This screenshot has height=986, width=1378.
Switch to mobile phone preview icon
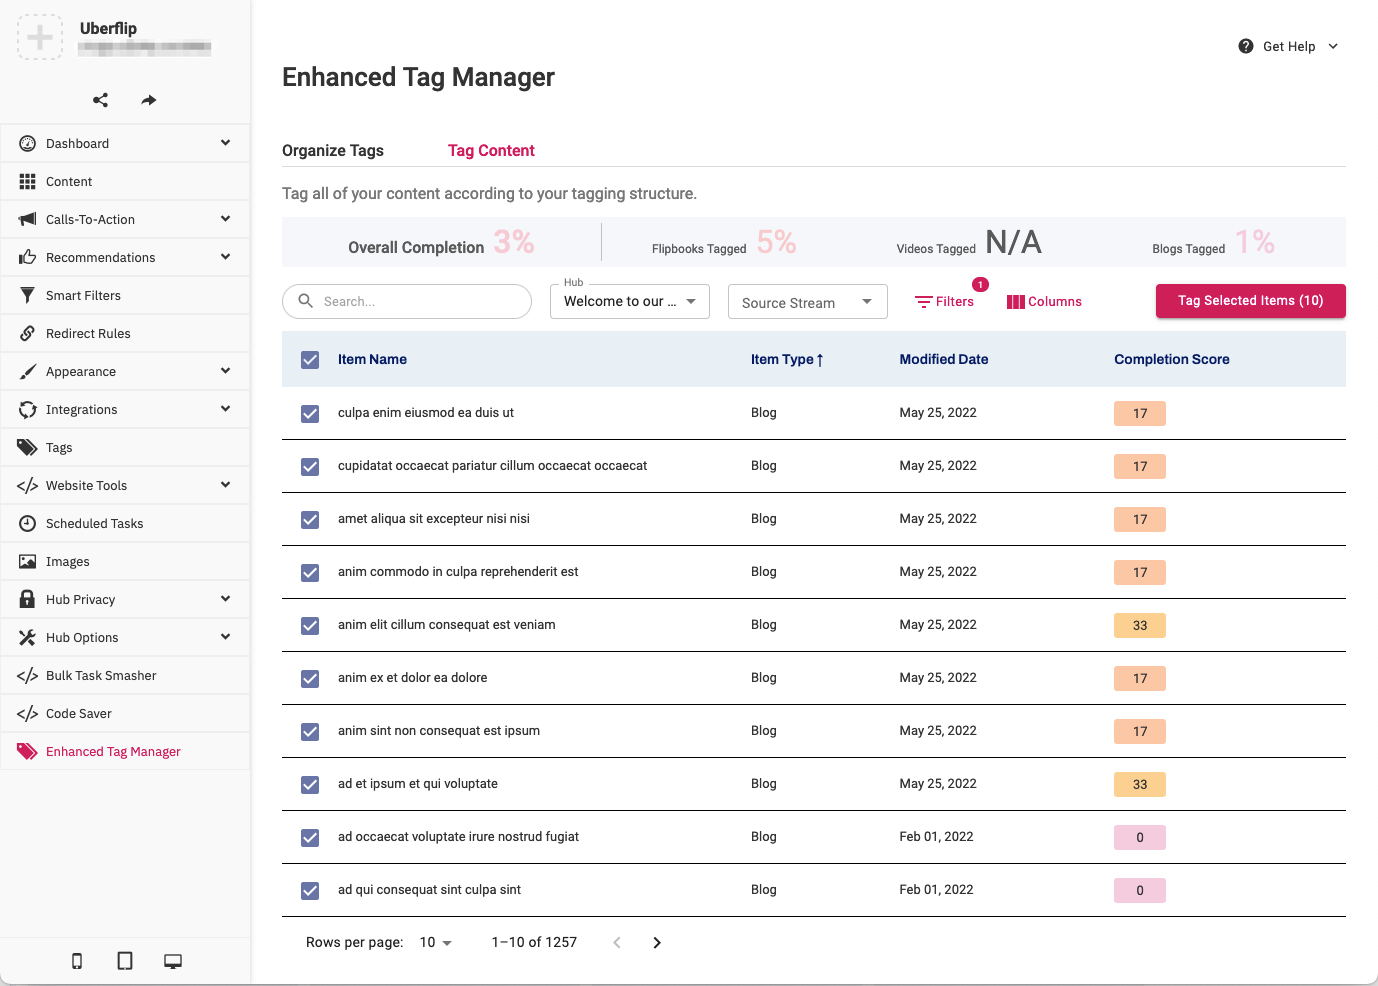click(x=77, y=961)
